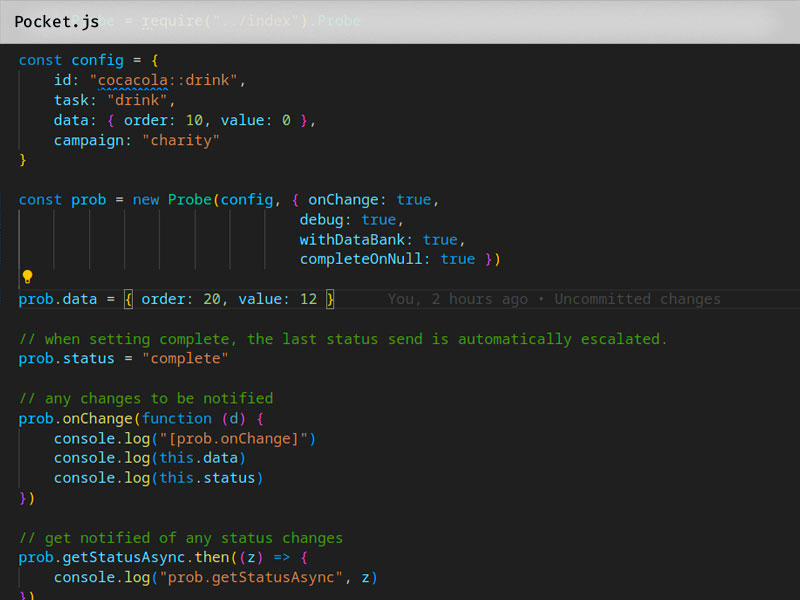The image size is (800, 600).
Task: Click the true value after onChange option
Action: pyautogui.click(x=414, y=199)
